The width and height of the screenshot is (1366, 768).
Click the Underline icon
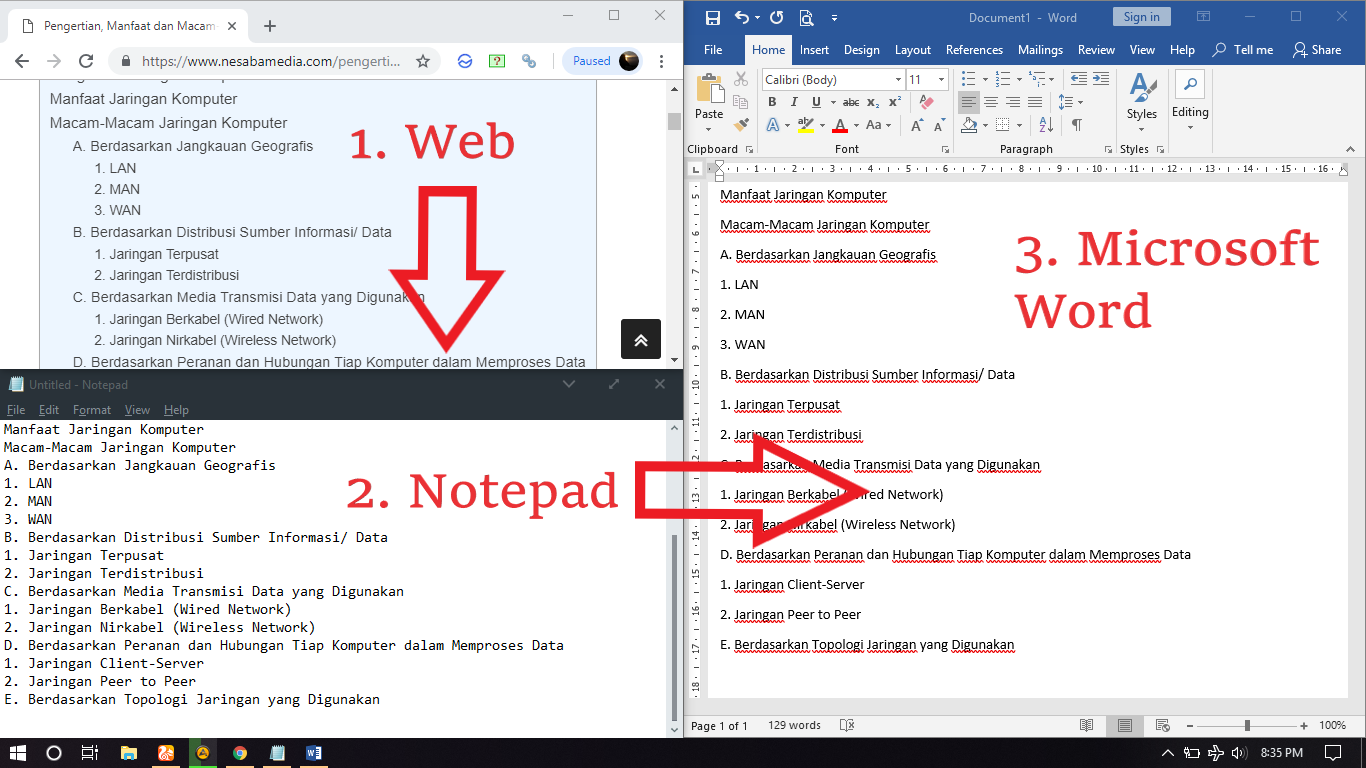pyautogui.click(x=815, y=102)
